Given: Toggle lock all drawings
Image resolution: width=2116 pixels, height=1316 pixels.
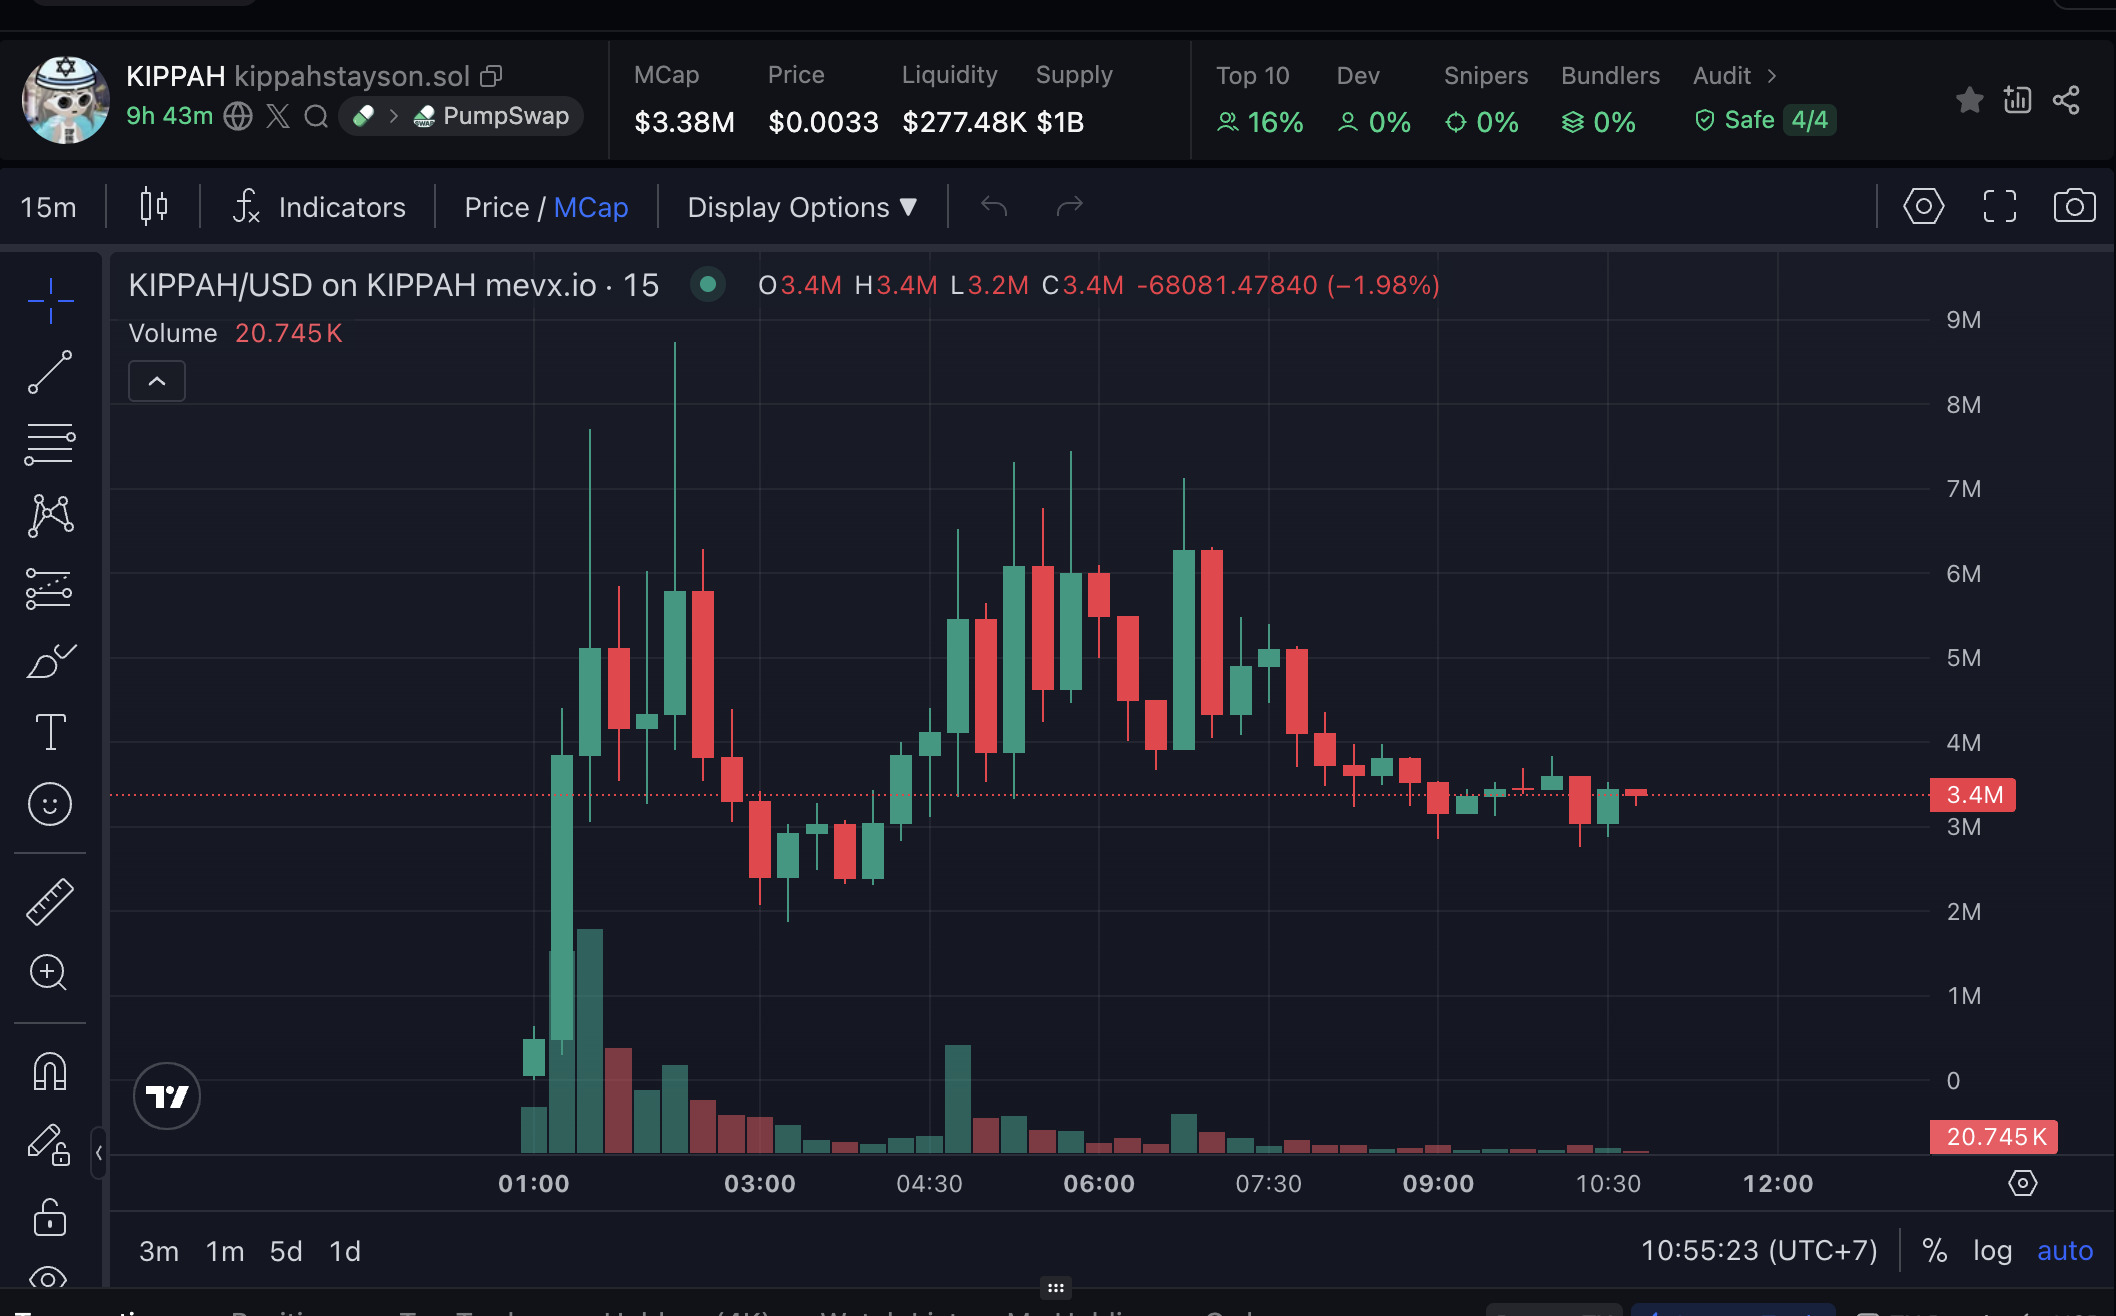Looking at the screenshot, I should coord(50,1217).
